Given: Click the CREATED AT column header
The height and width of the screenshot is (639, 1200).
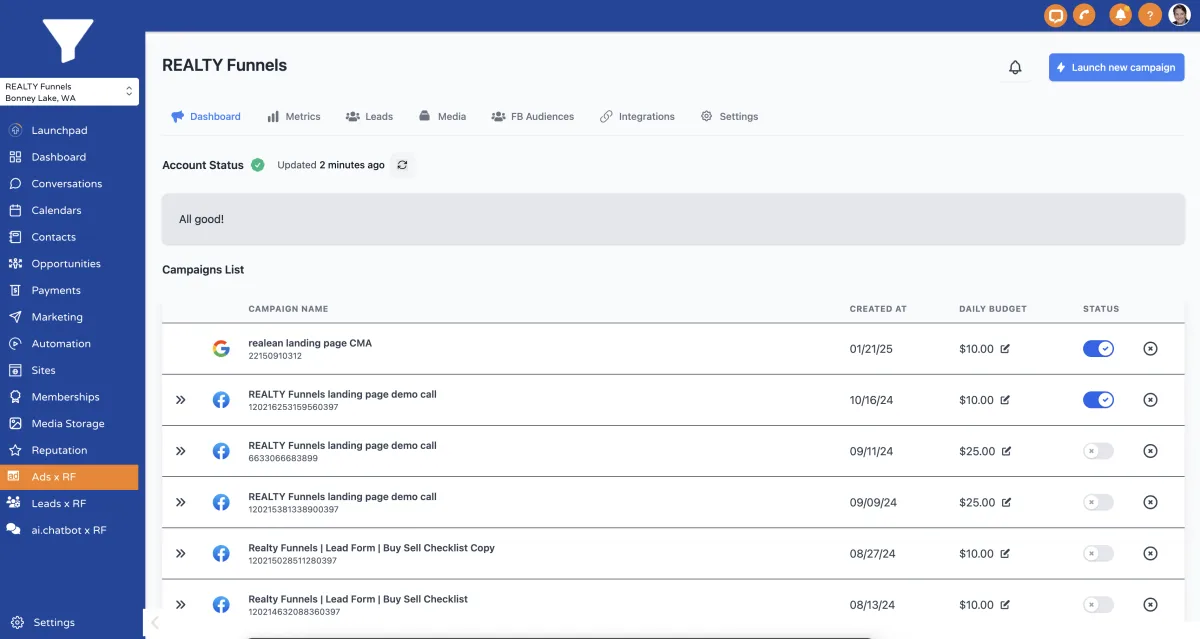Looking at the screenshot, I should pyautogui.click(x=878, y=309).
